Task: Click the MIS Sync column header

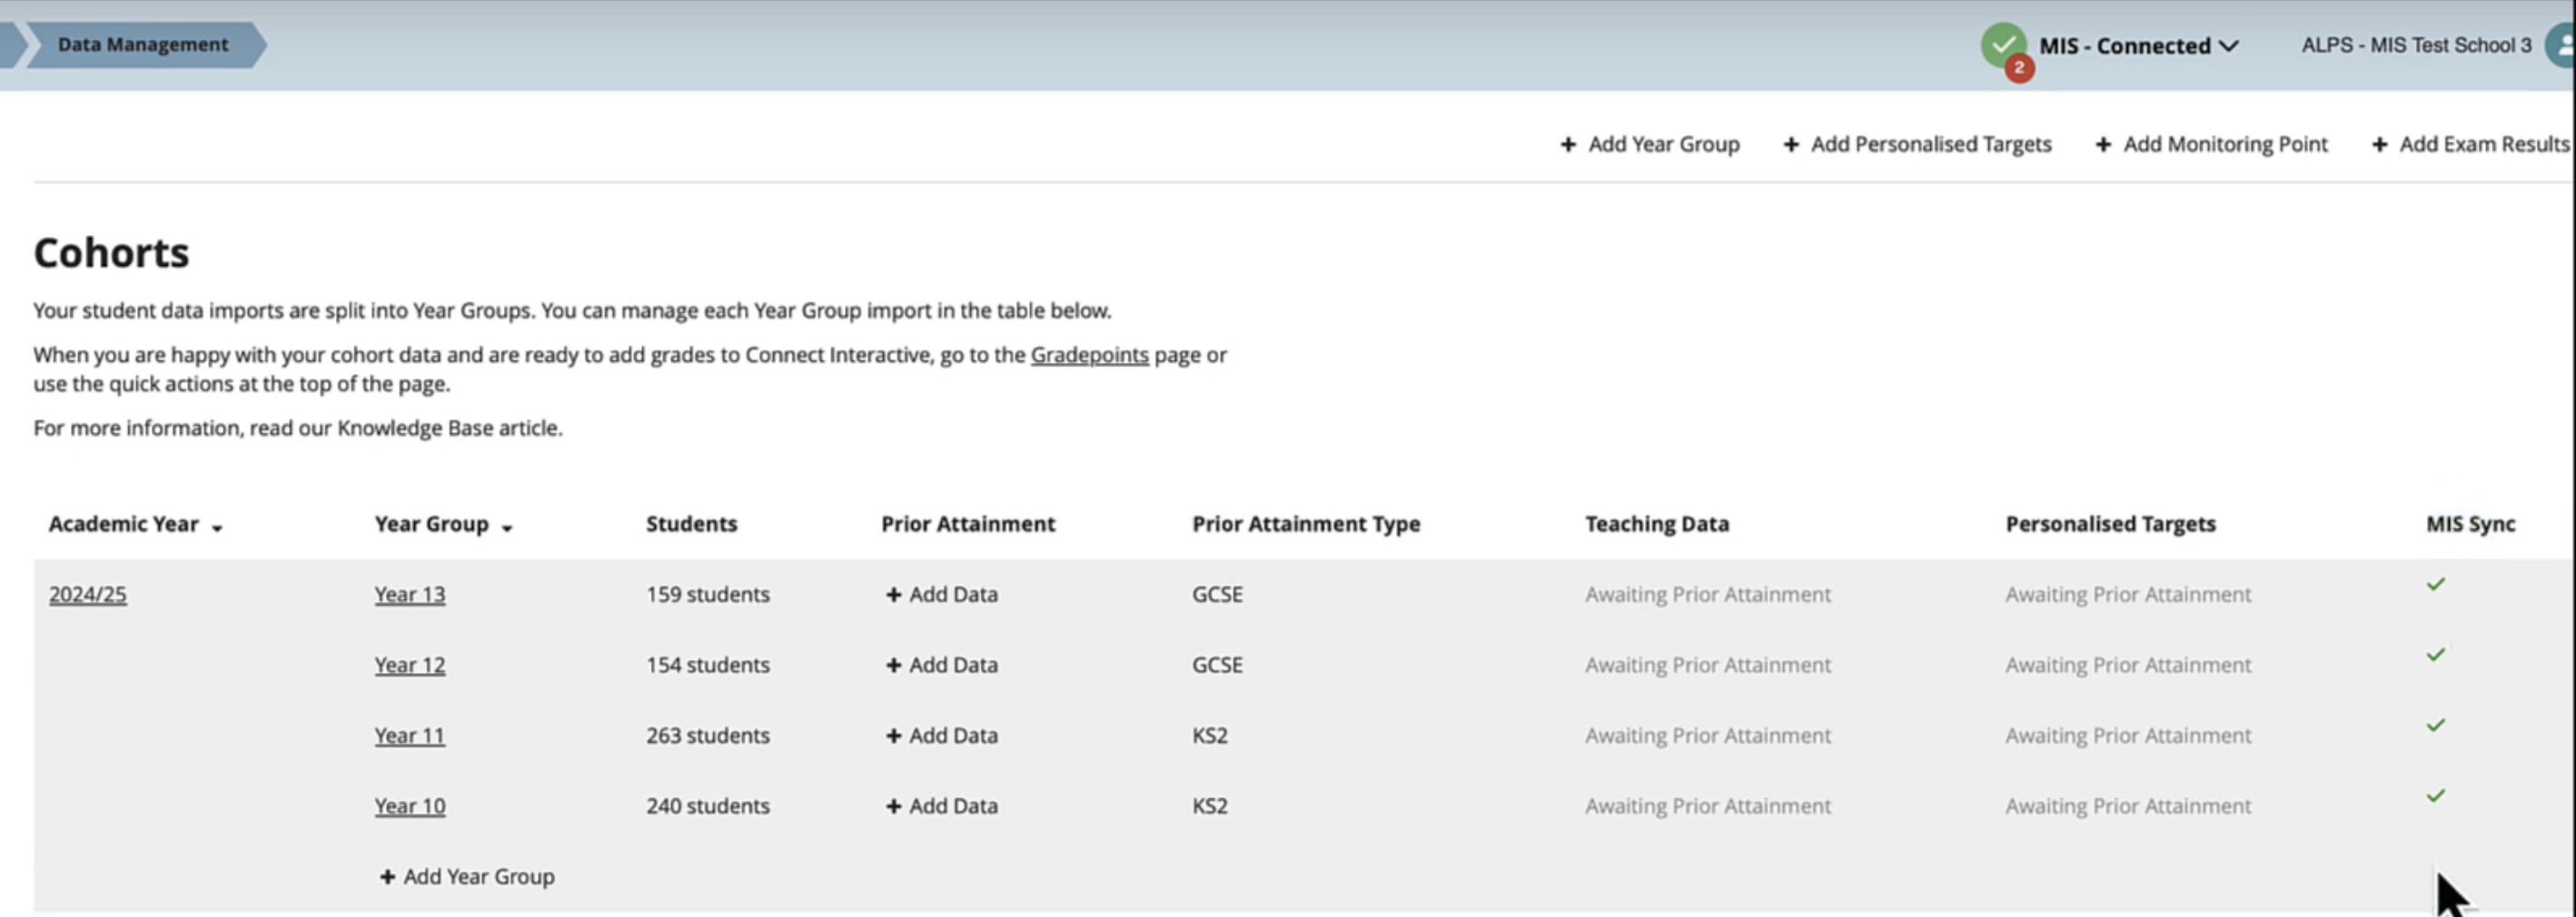Action: point(2470,524)
